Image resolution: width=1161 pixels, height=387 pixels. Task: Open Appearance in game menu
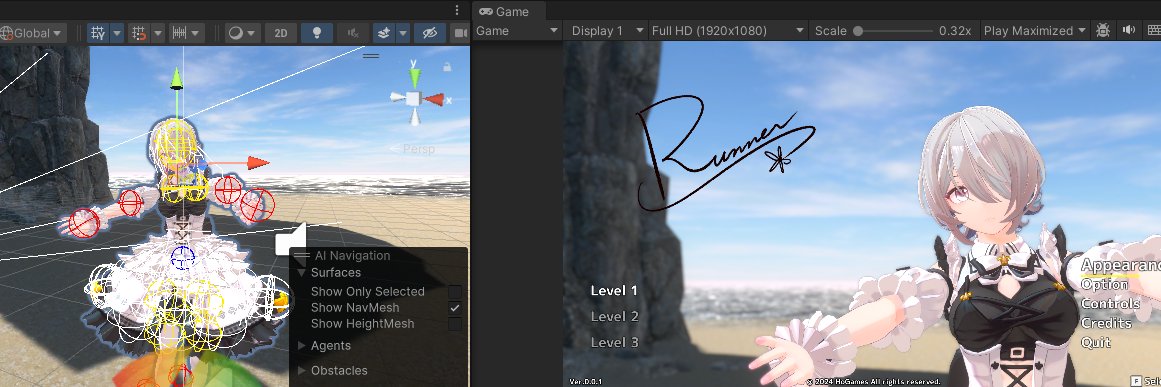(1120, 266)
